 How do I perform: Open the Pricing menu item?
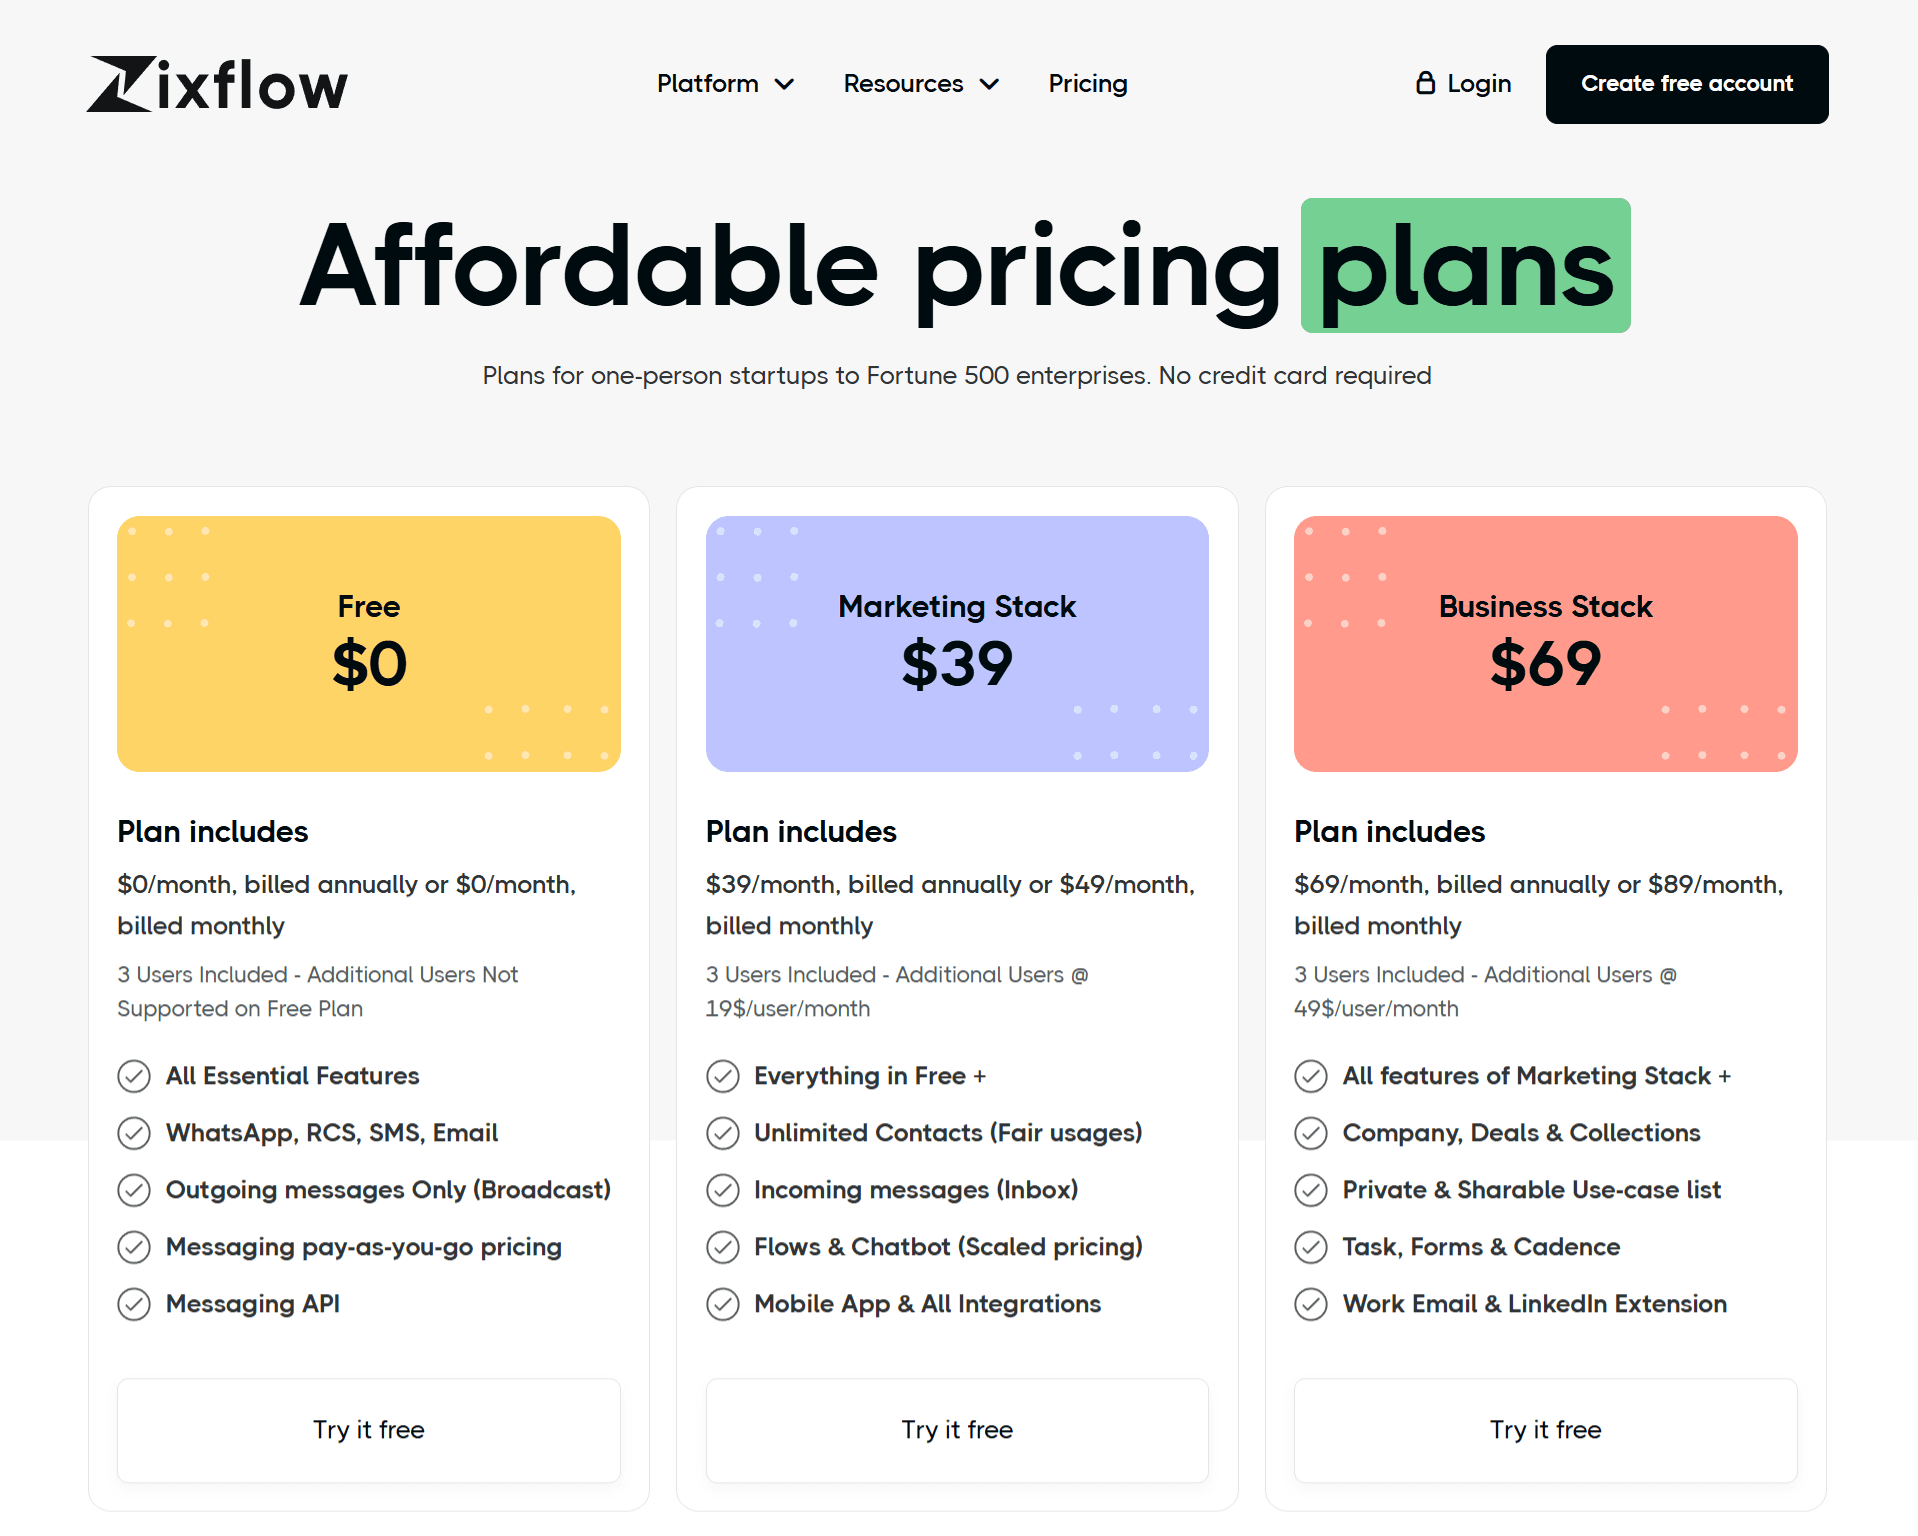pos(1088,84)
